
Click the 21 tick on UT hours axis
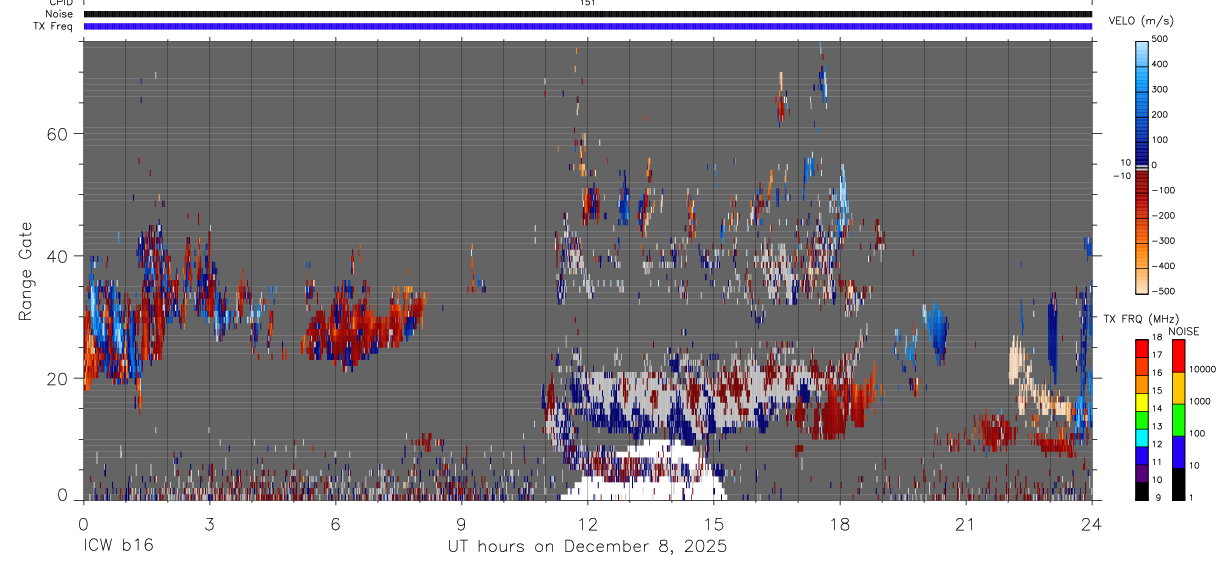coord(965,524)
